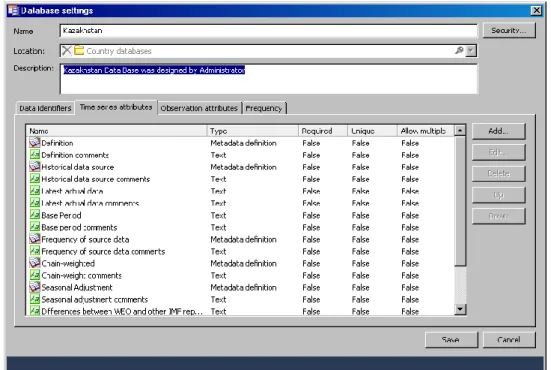This screenshot has height=370, width=551.
Task: Select the Chain-weighted row name
Action: click(68, 263)
